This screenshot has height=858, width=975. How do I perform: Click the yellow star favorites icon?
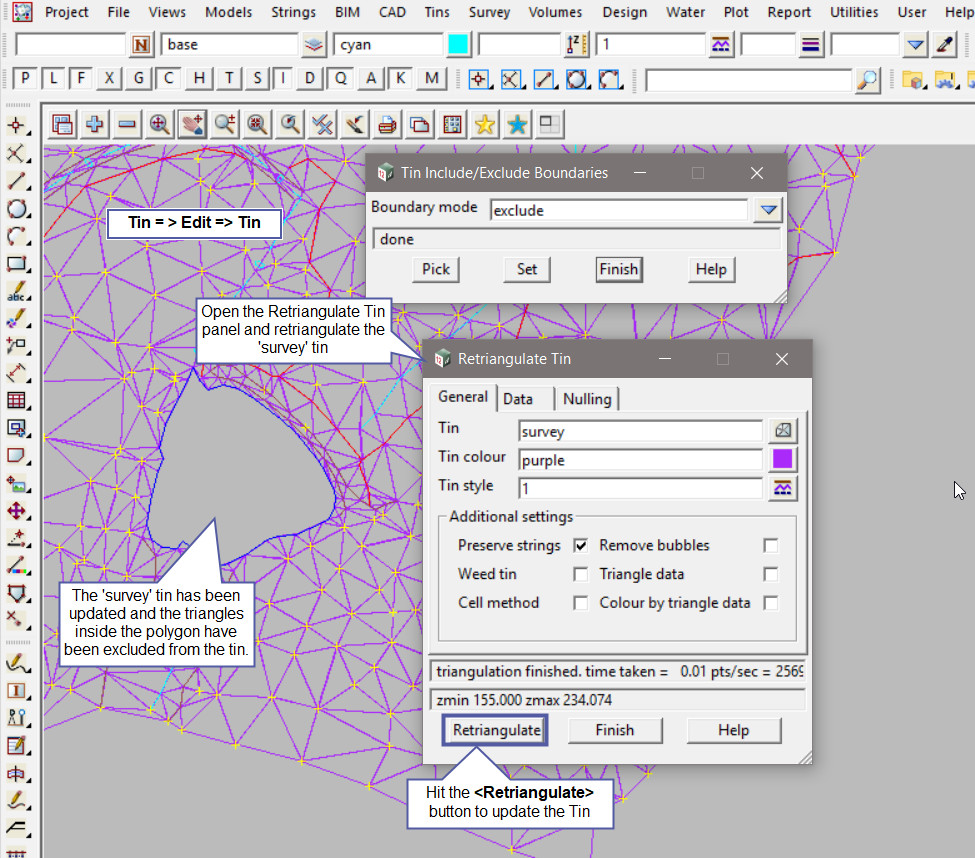click(485, 124)
